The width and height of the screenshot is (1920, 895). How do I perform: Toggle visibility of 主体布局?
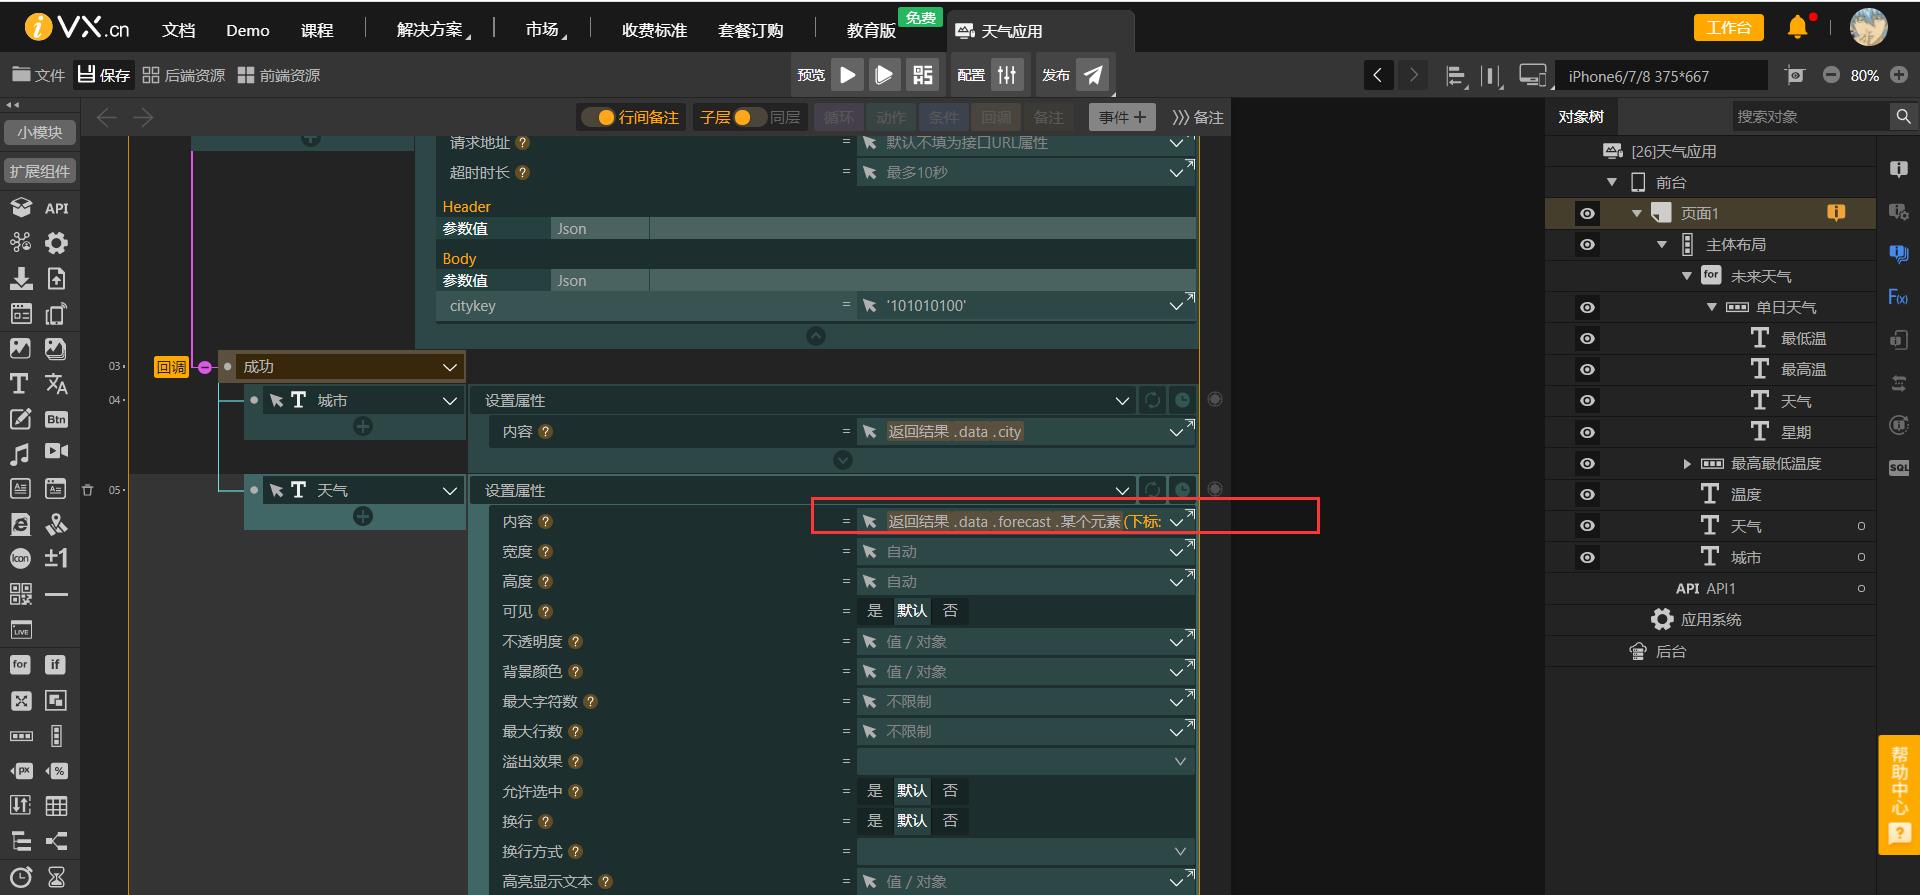pyautogui.click(x=1587, y=245)
